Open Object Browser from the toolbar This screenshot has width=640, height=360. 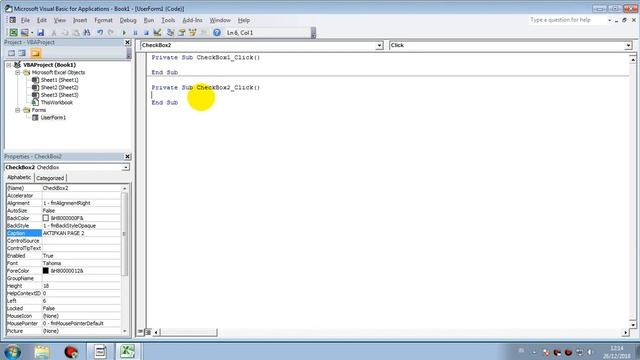point(193,33)
